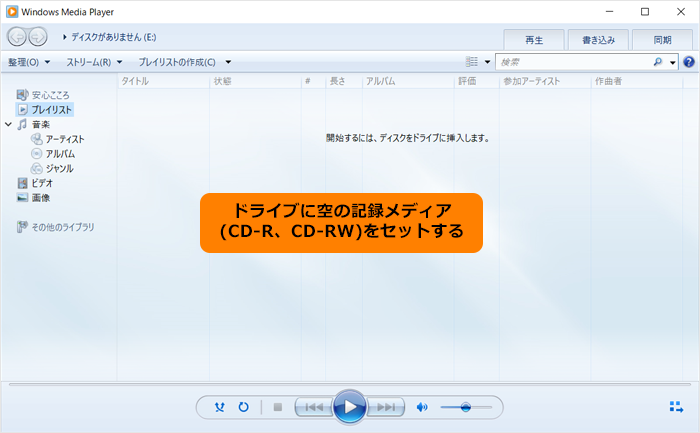Click the 状態 column header
The width and height of the screenshot is (700, 433).
255,81
